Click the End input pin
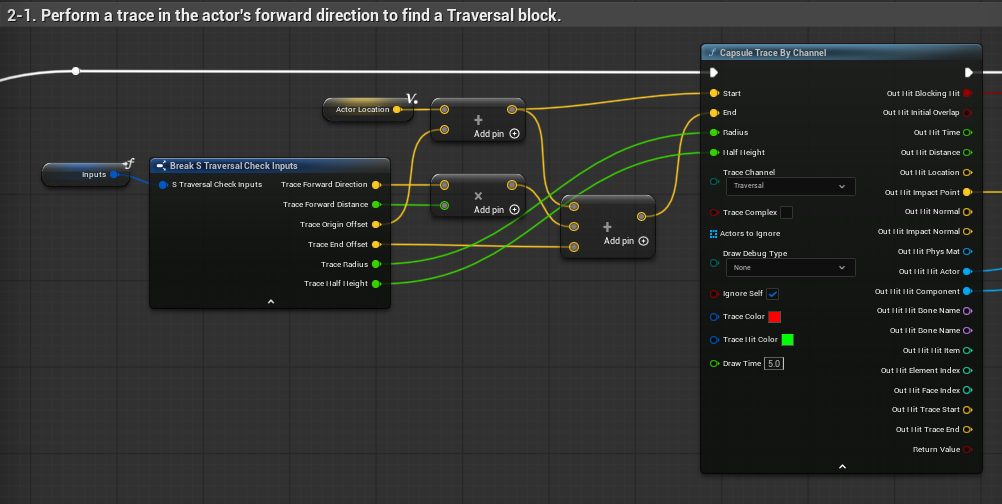The image size is (1002, 504). pos(714,112)
